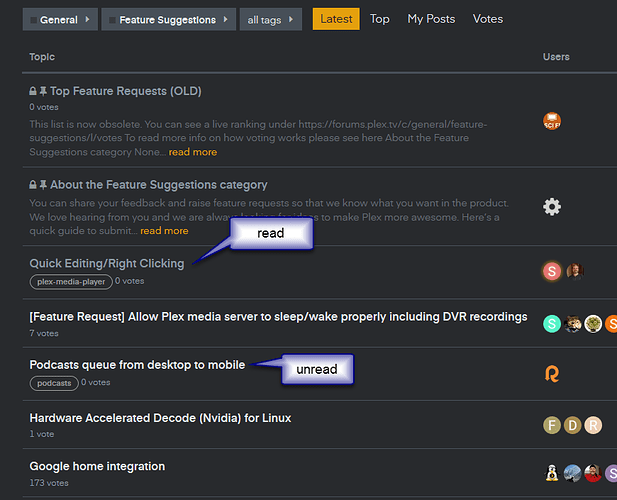Sort by the Users column header
Viewport: 617px width, 500px height.
(x=556, y=57)
